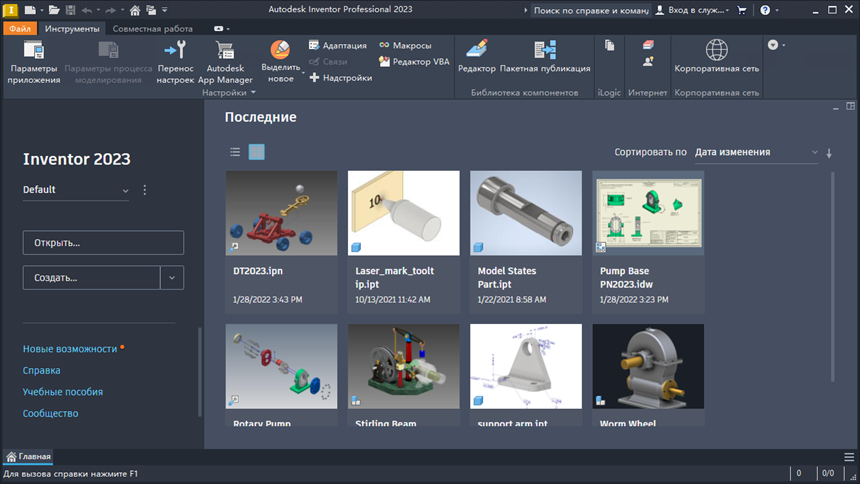Open Адаптация customization command
The height and width of the screenshot is (484, 860).
click(338, 45)
